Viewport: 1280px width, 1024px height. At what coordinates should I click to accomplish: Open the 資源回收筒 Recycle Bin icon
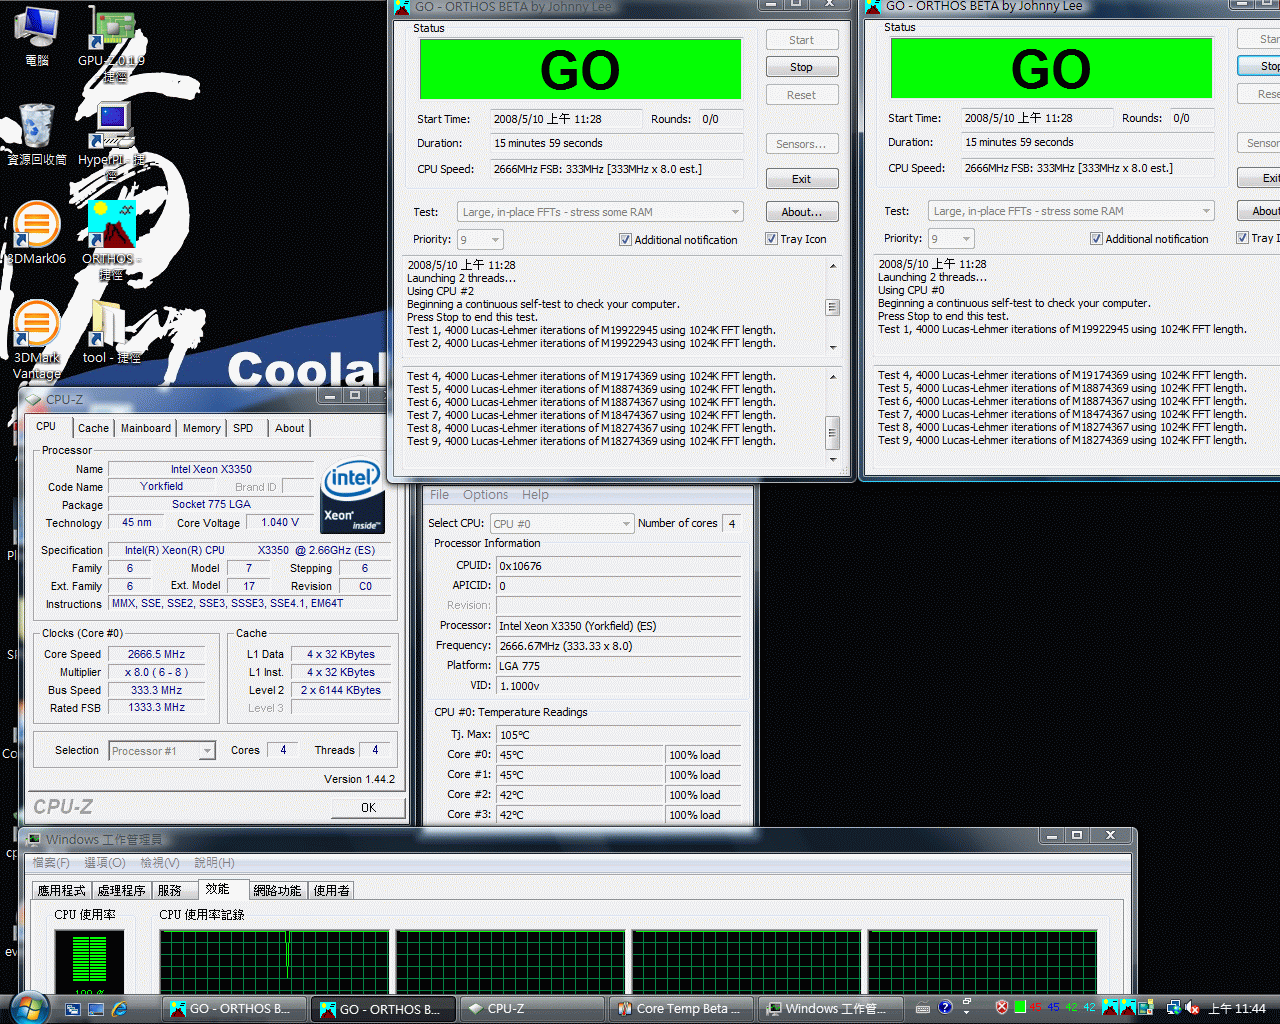click(x=37, y=133)
